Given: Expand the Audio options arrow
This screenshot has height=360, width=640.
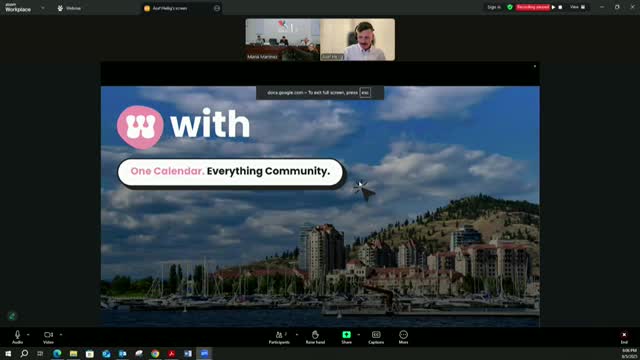Looking at the screenshot, I should [x=28, y=335].
